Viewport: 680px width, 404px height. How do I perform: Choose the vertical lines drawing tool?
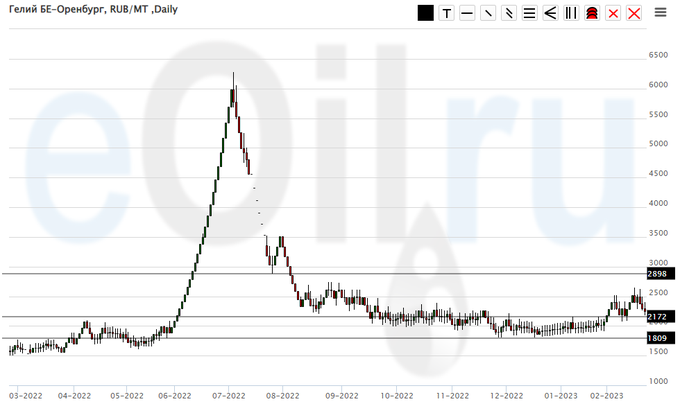pos(570,13)
